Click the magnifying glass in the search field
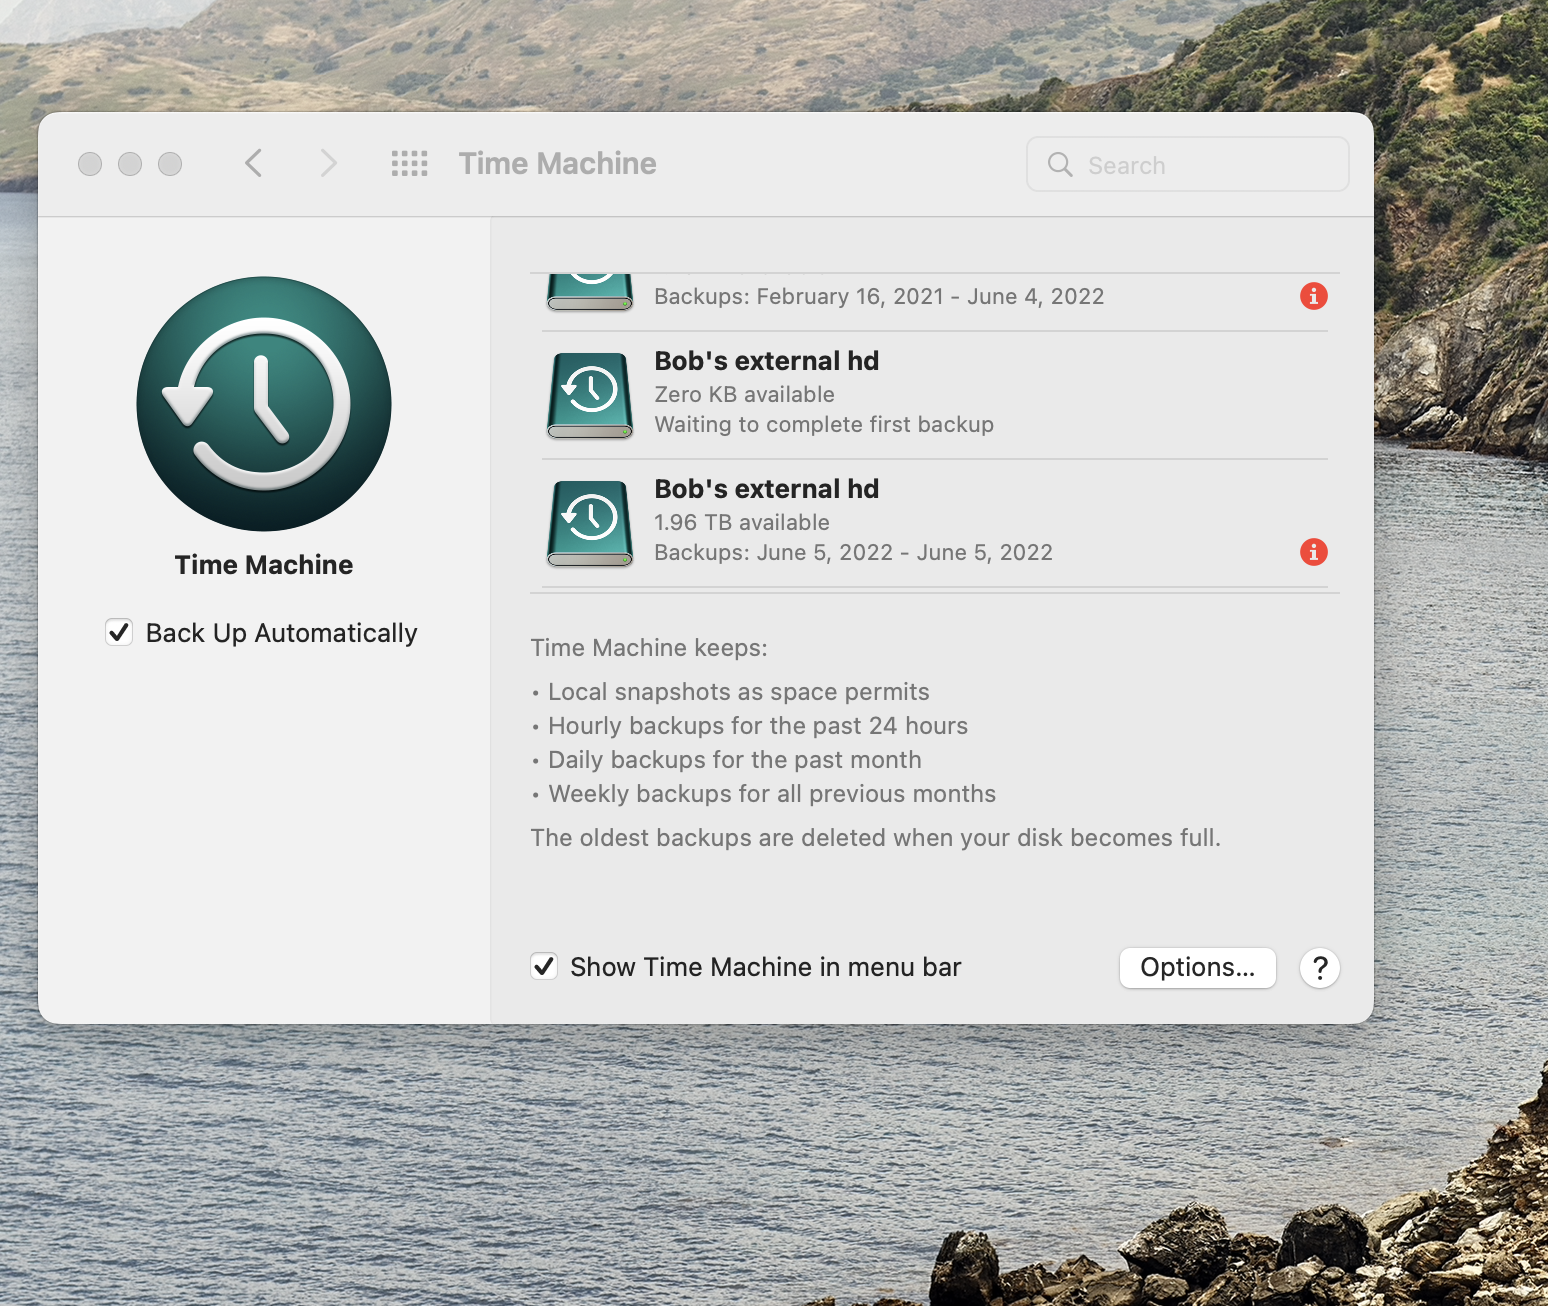1548x1306 pixels. [1060, 165]
